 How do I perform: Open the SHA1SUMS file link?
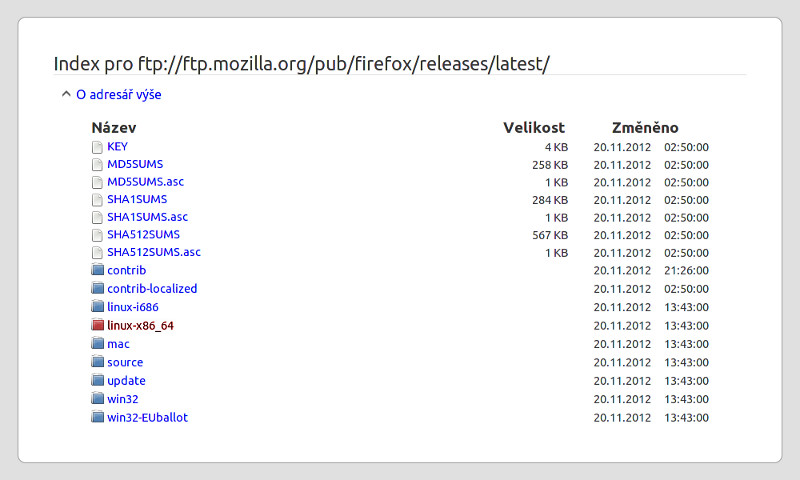(137, 199)
